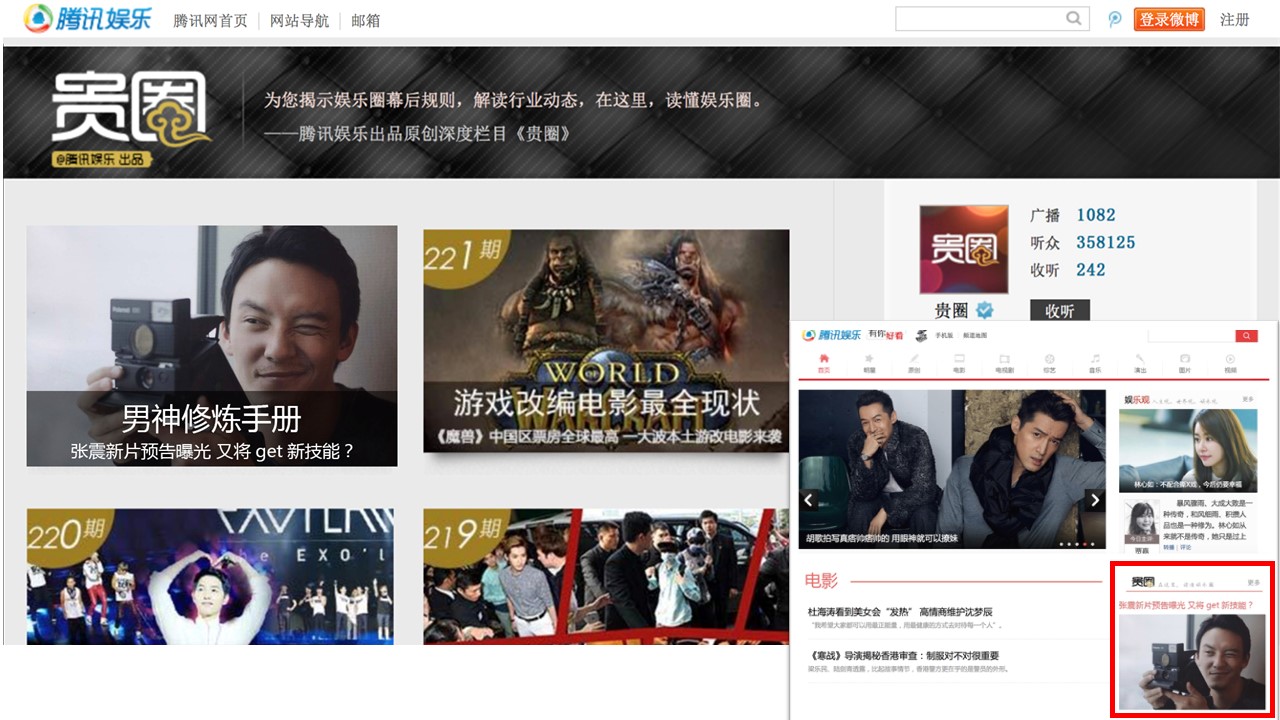Click the 转播 link under the 林心如 text
The width and height of the screenshot is (1280, 720).
(1169, 547)
